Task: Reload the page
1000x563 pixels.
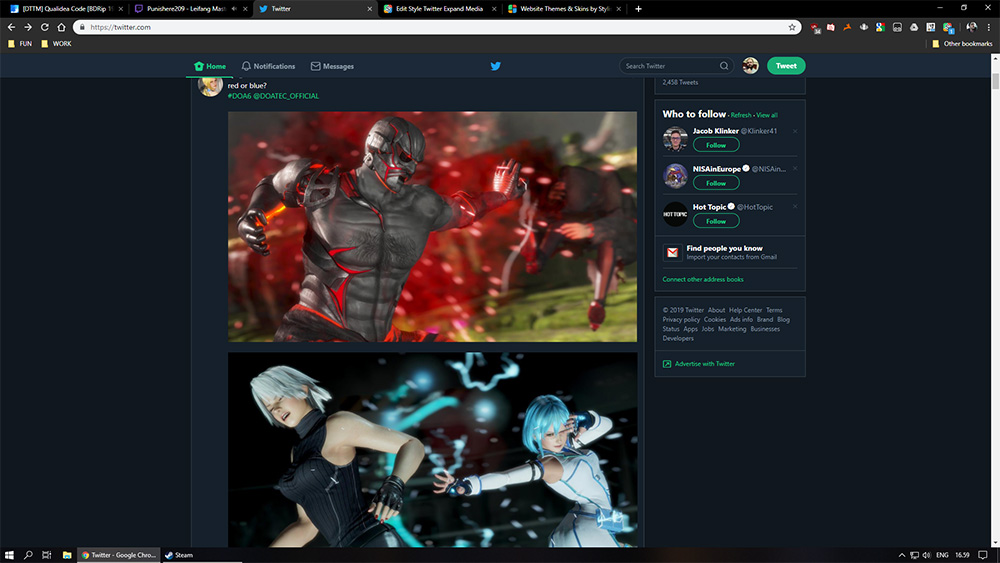Action: pyautogui.click(x=45, y=27)
